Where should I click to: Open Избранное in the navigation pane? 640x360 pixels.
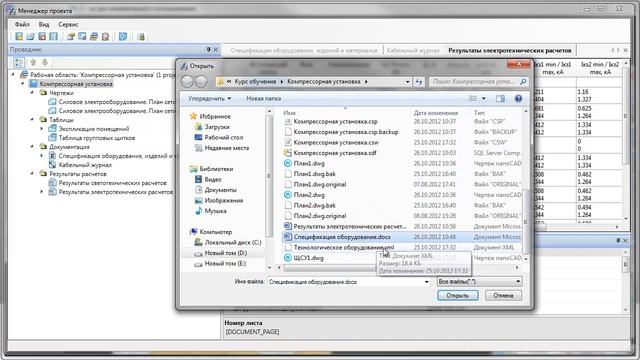[x=215, y=116]
